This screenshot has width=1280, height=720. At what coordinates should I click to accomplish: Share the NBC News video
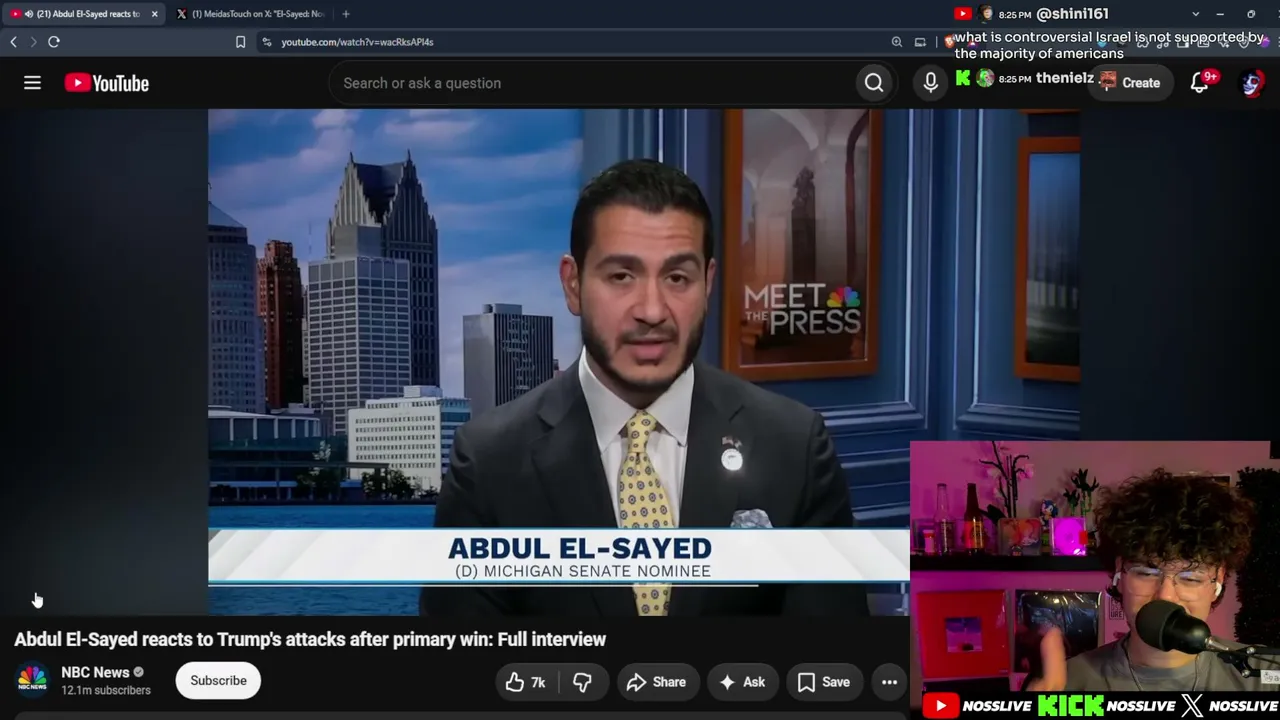tap(656, 682)
